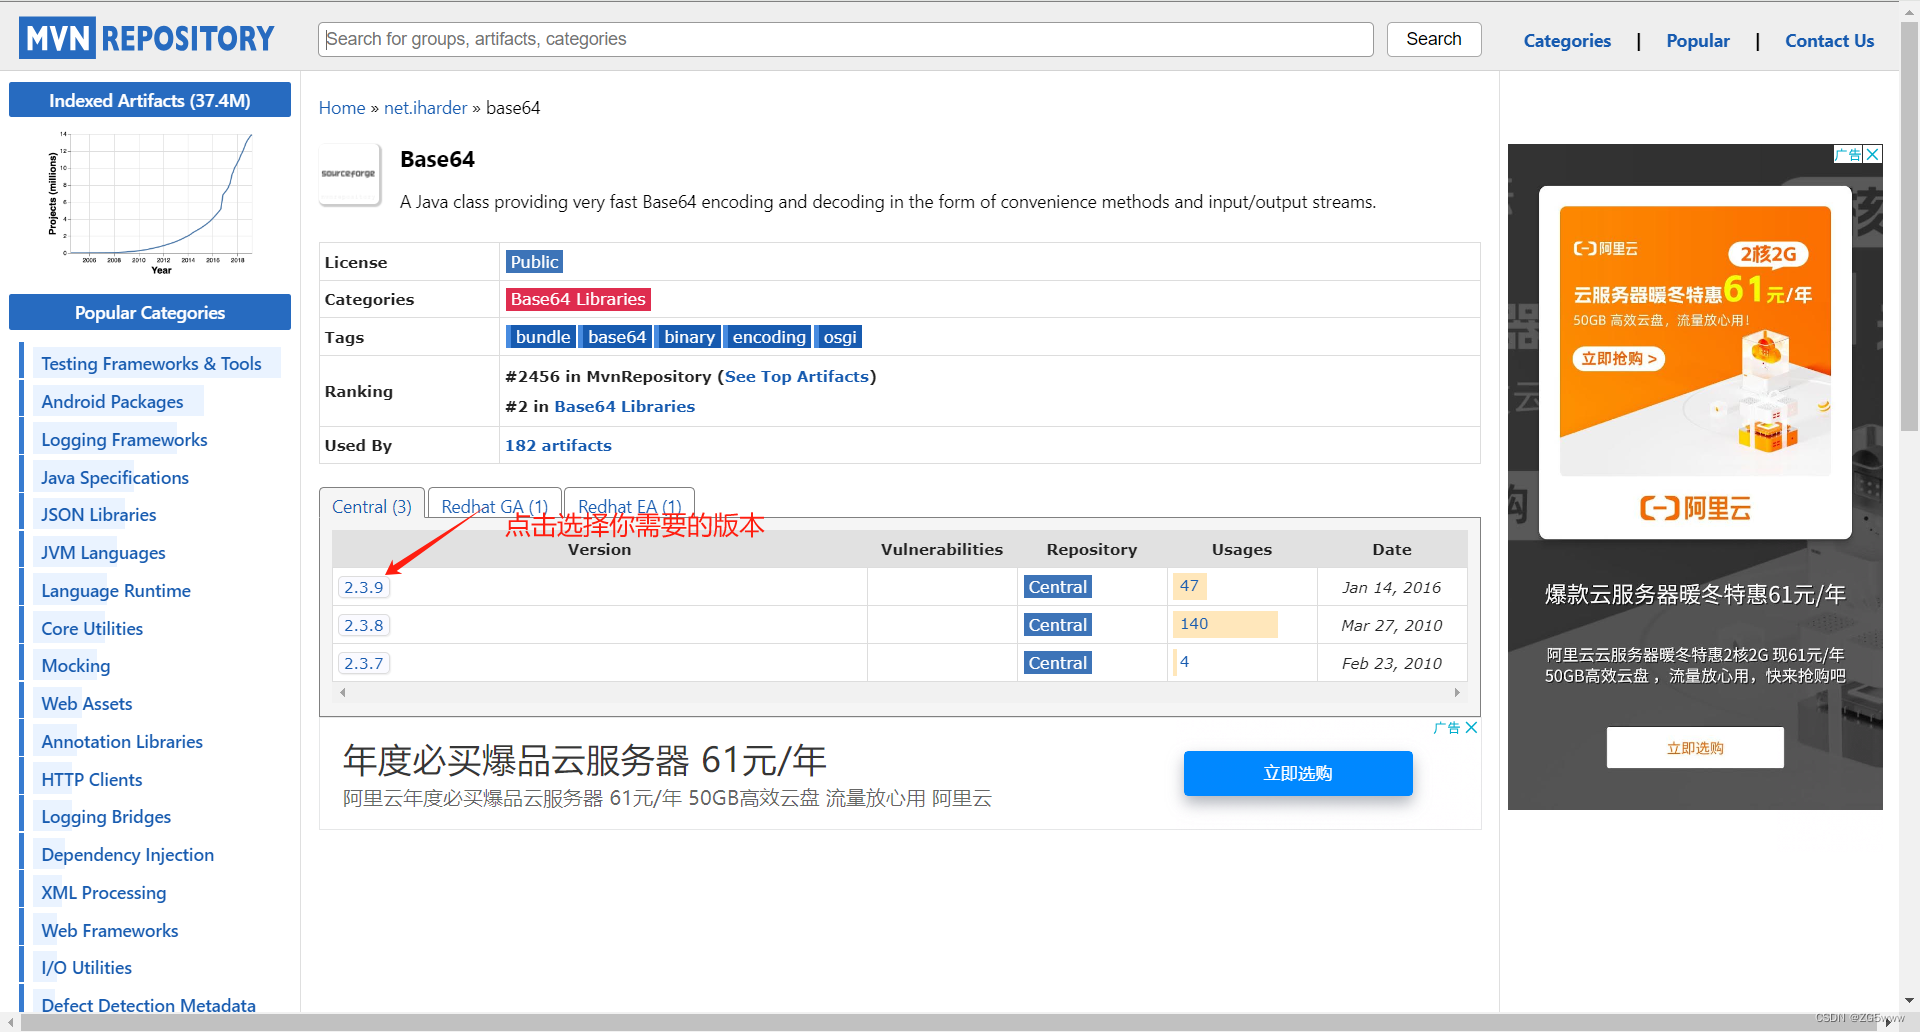
Task: Click the left scroll arrow of the version table
Action: coord(342,691)
